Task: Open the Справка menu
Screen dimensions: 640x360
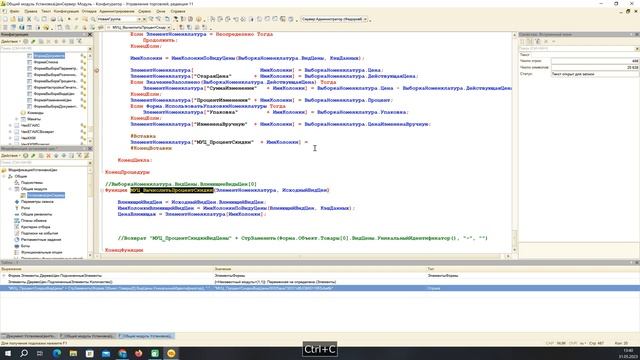Action: coord(178,11)
